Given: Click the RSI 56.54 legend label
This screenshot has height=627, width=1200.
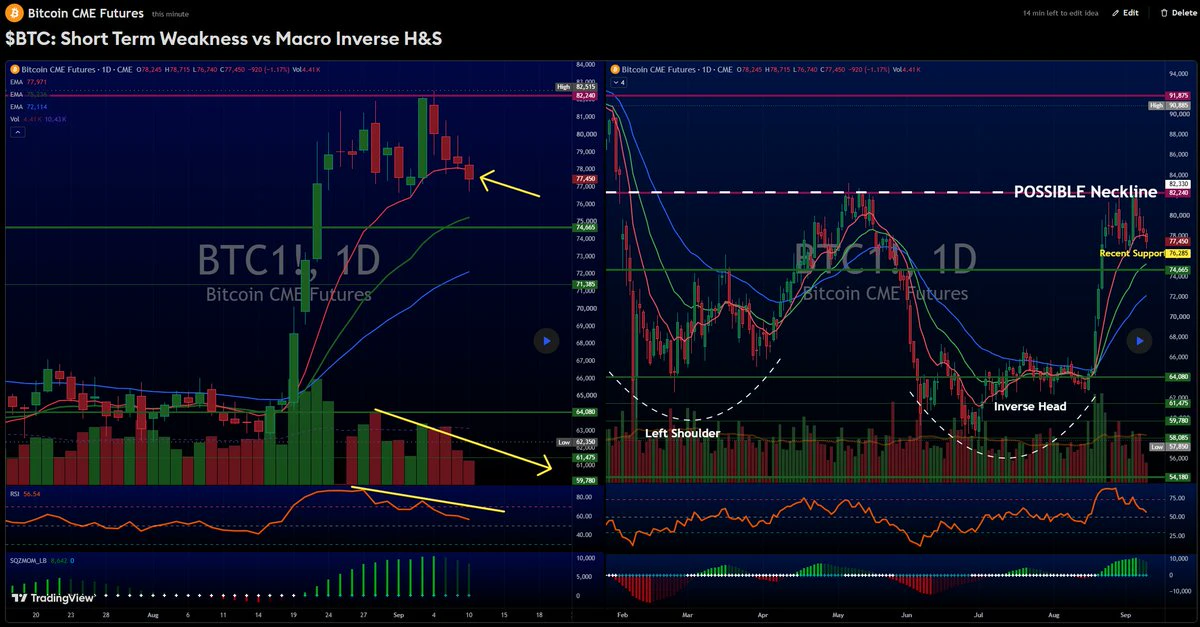Looking at the screenshot, I should pyautogui.click(x=25, y=493).
